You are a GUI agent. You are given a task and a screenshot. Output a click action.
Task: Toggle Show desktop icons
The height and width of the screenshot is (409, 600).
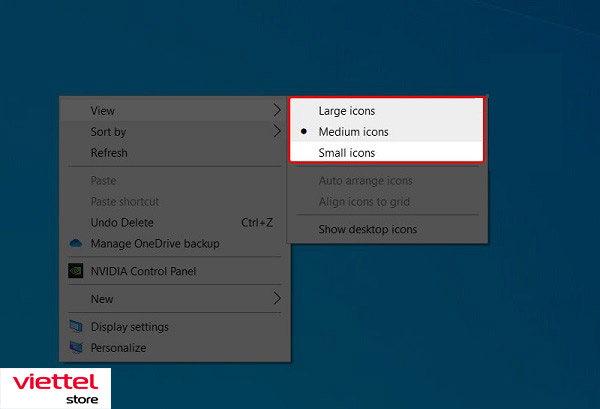[x=387, y=229]
